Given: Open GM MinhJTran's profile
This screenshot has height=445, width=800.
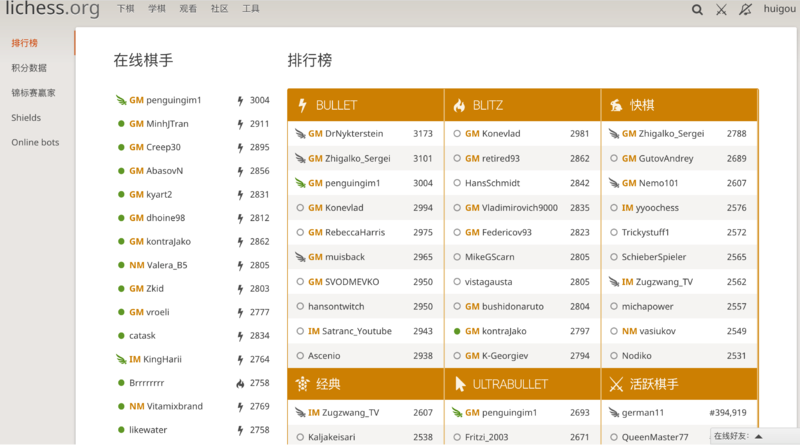Looking at the screenshot, I should click(x=159, y=123).
